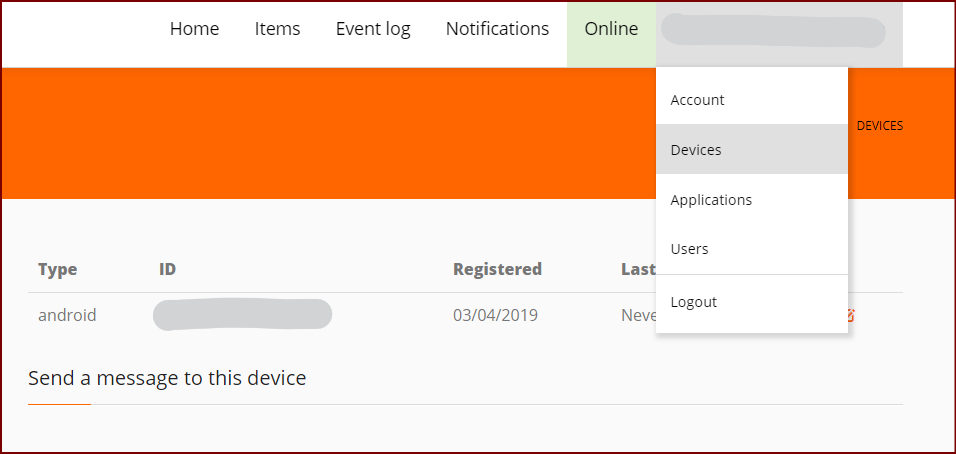The width and height of the screenshot is (956, 454).
Task: Click the Registered column header
Action: click(498, 269)
